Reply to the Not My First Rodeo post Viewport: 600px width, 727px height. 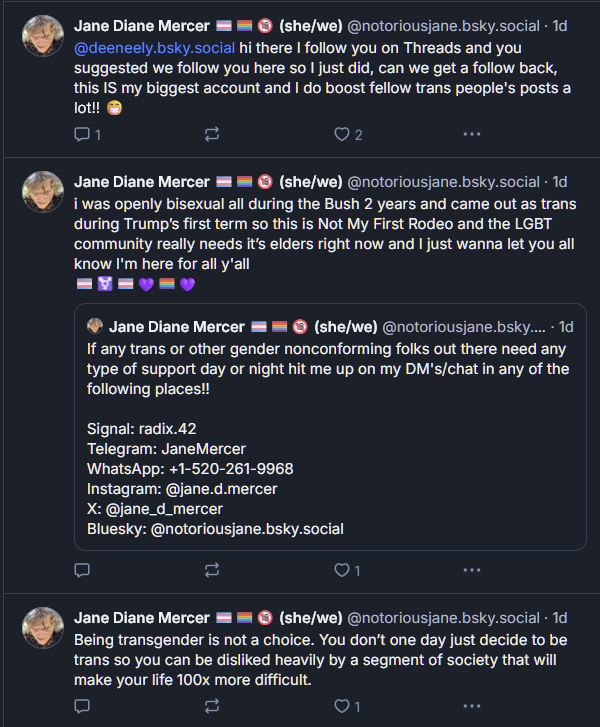(x=83, y=570)
